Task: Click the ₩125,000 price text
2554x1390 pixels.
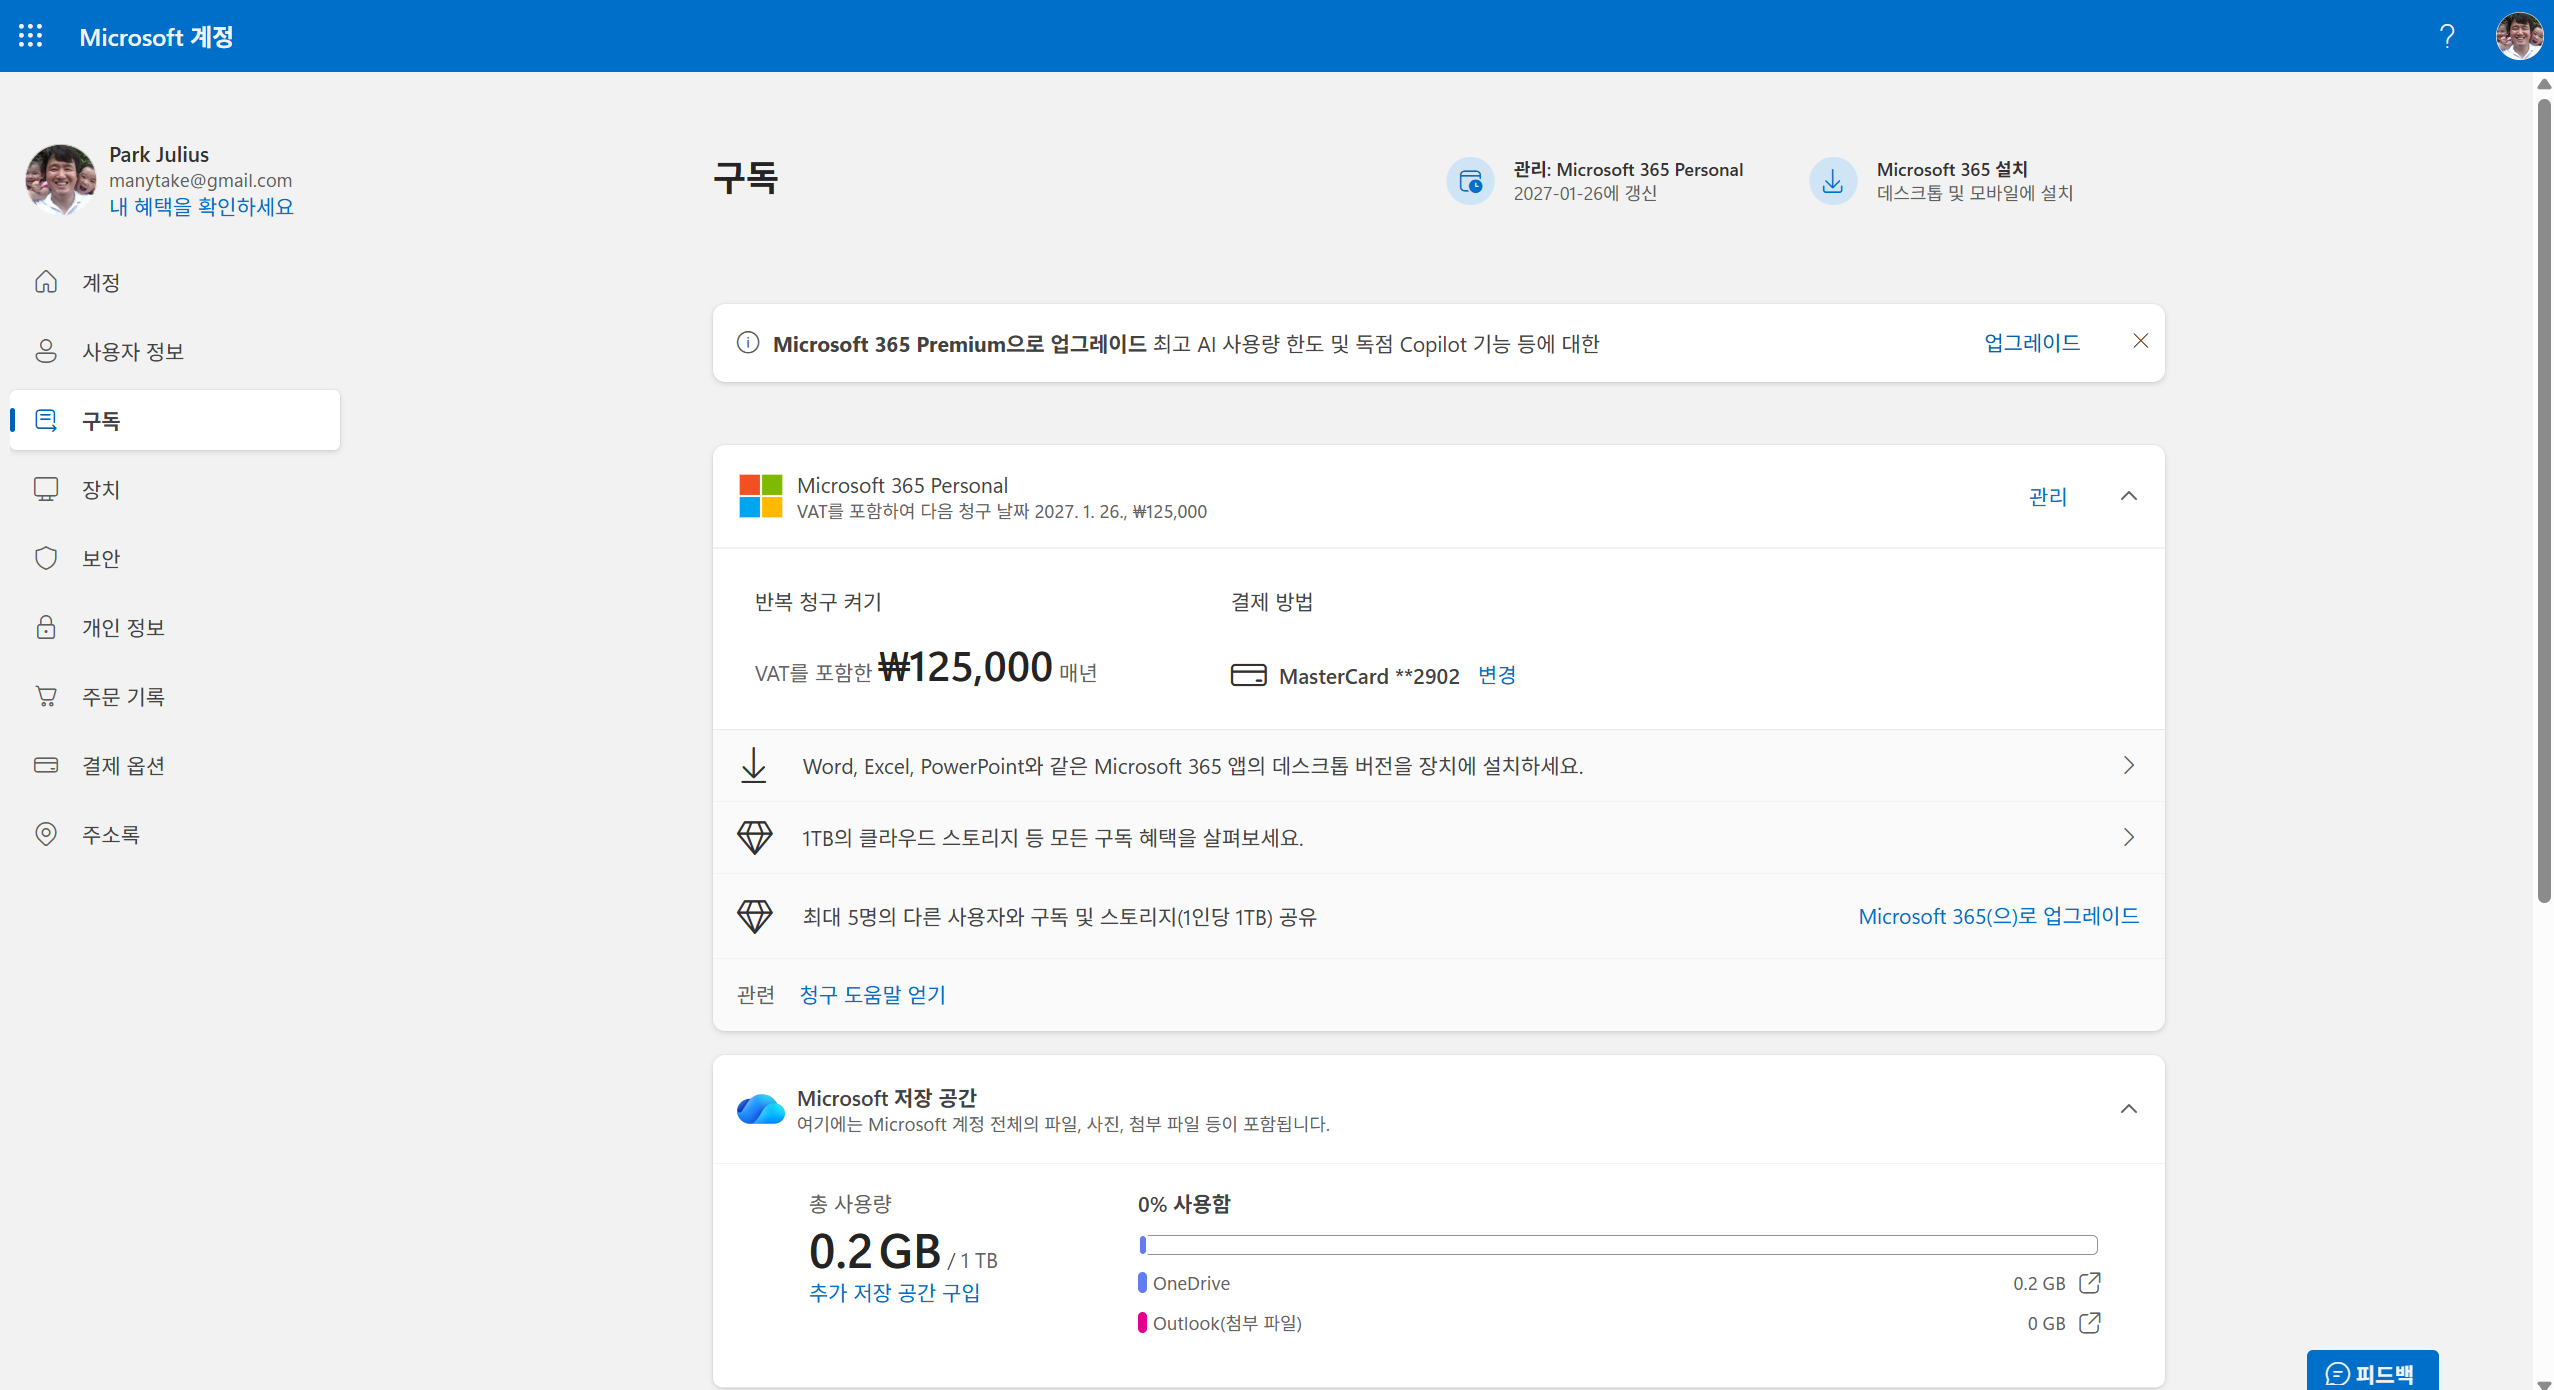Action: click(965, 667)
